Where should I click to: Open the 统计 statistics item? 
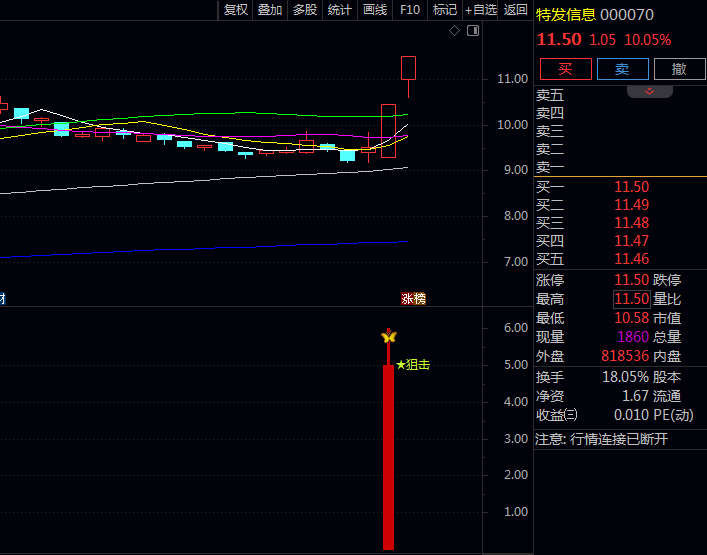click(x=340, y=10)
